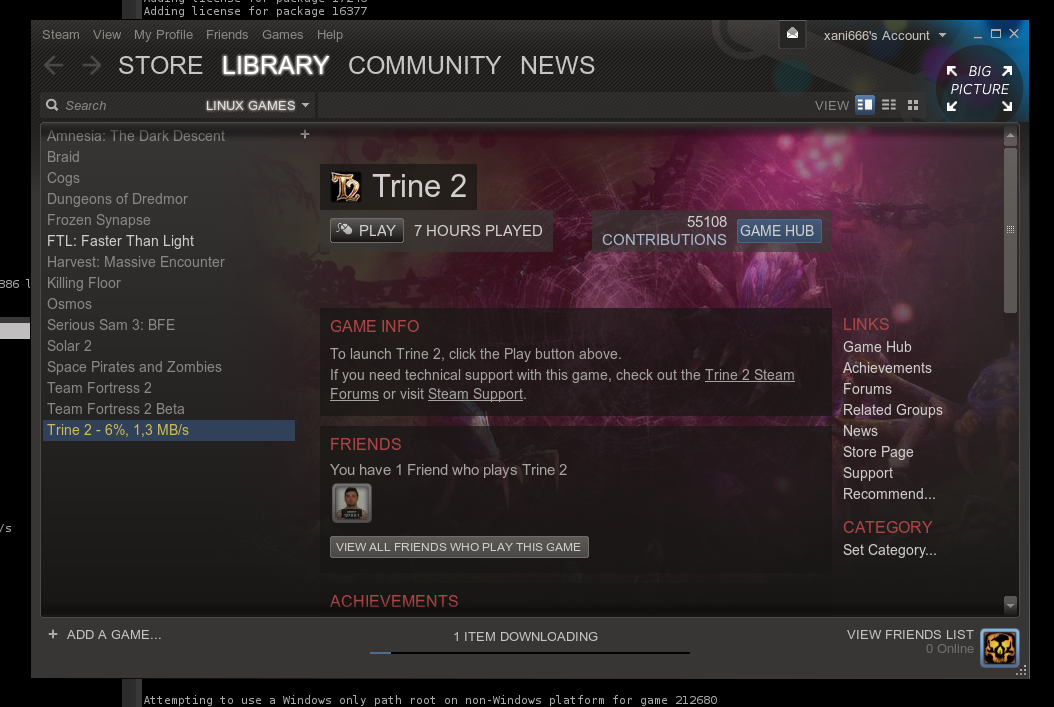Image resolution: width=1054 pixels, height=707 pixels.
Task: Click View All Friends Who Play This Game
Action: coord(459,547)
